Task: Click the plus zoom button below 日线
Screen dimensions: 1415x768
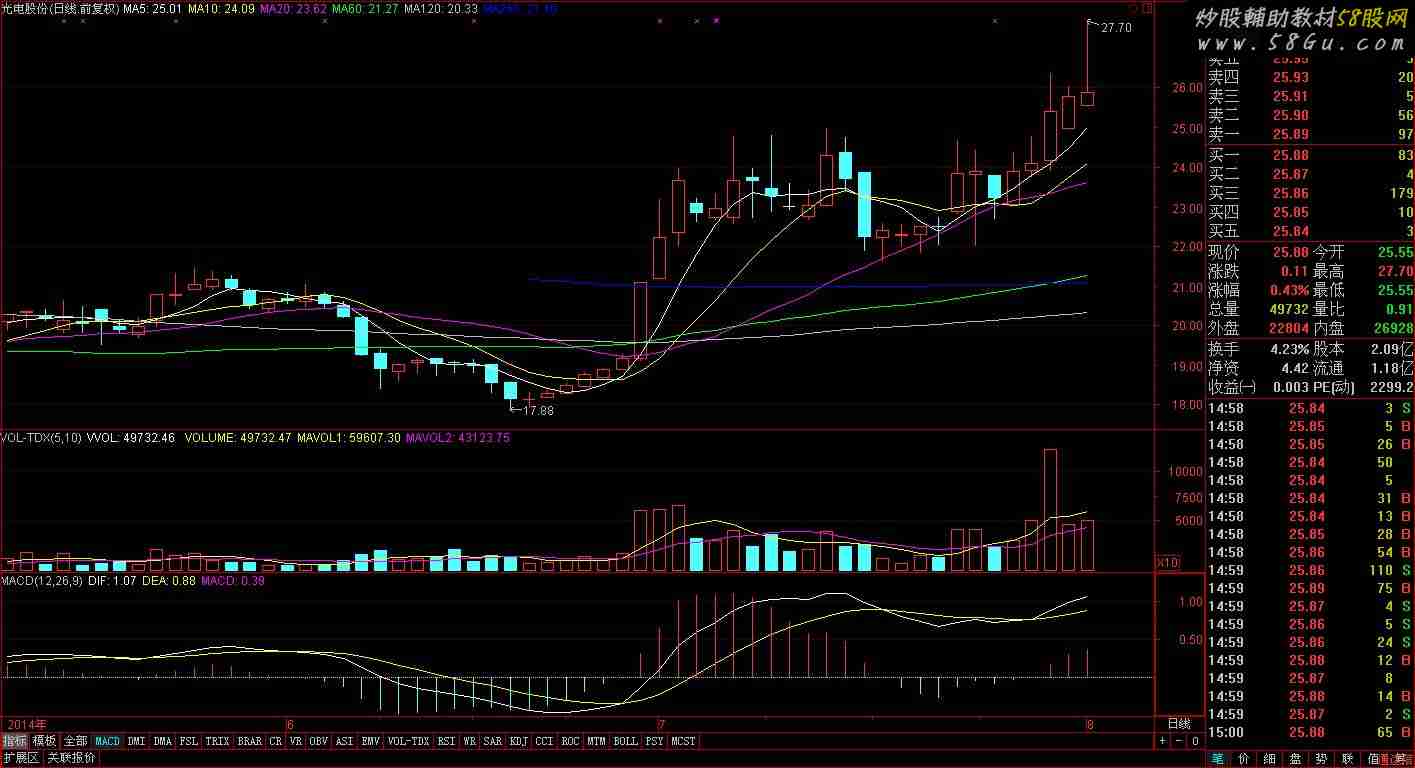Action: [x=1162, y=741]
